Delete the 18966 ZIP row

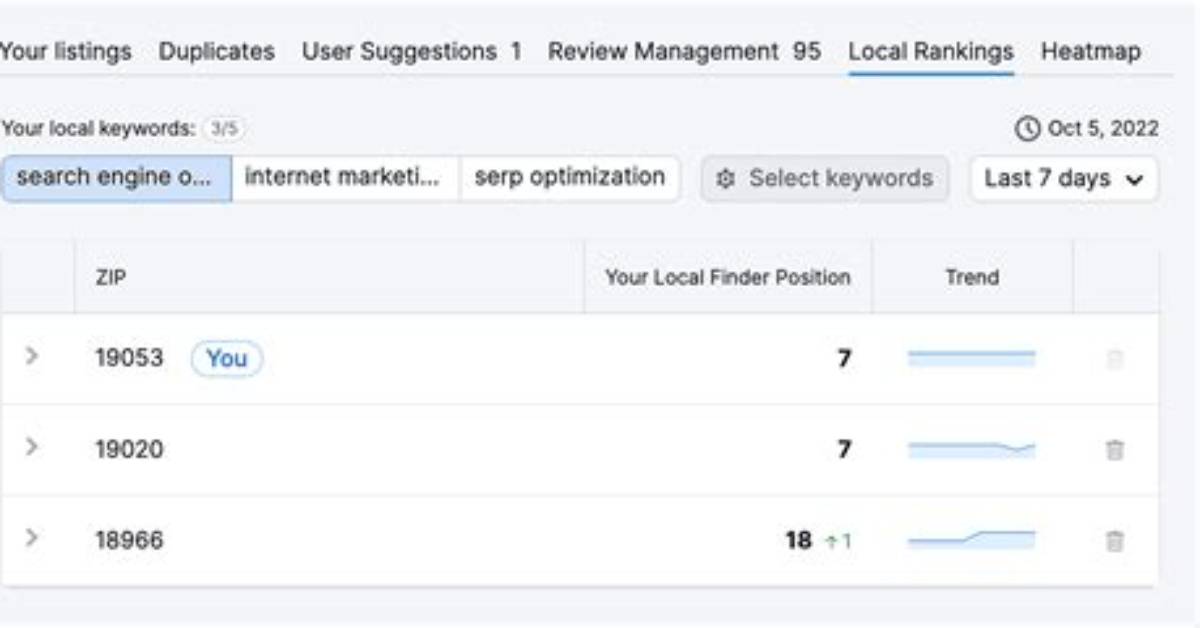[x=1114, y=541]
